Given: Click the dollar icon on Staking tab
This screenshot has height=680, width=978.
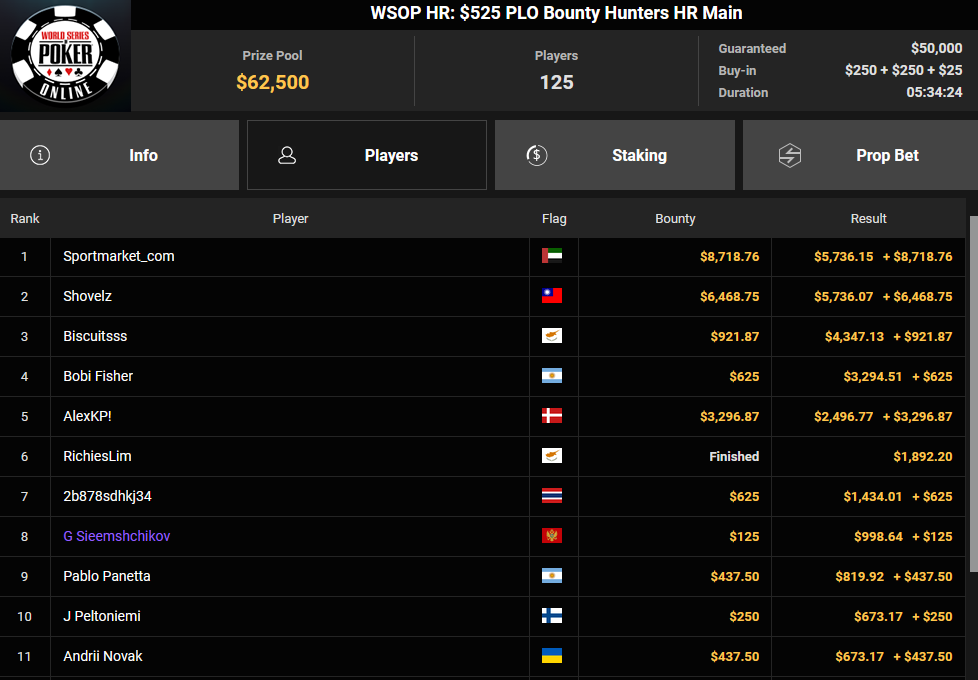Looking at the screenshot, I should pos(537,155).
